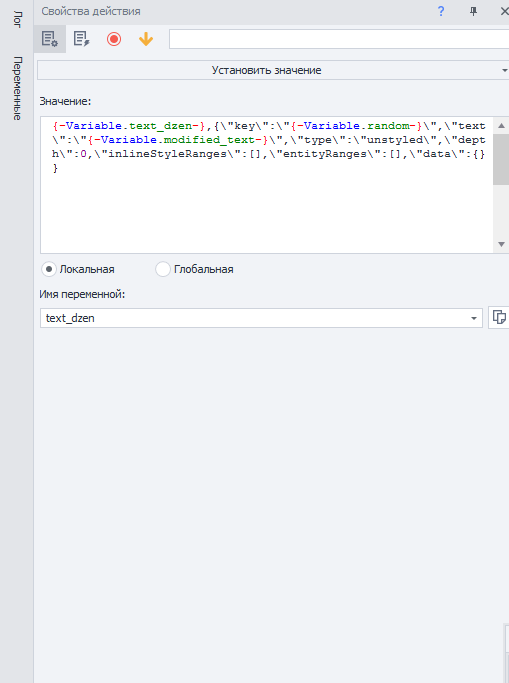Focus the empty toolbar comment field
Screen dimensions: 509x683
pyautogui.click(x=339, y=39)
